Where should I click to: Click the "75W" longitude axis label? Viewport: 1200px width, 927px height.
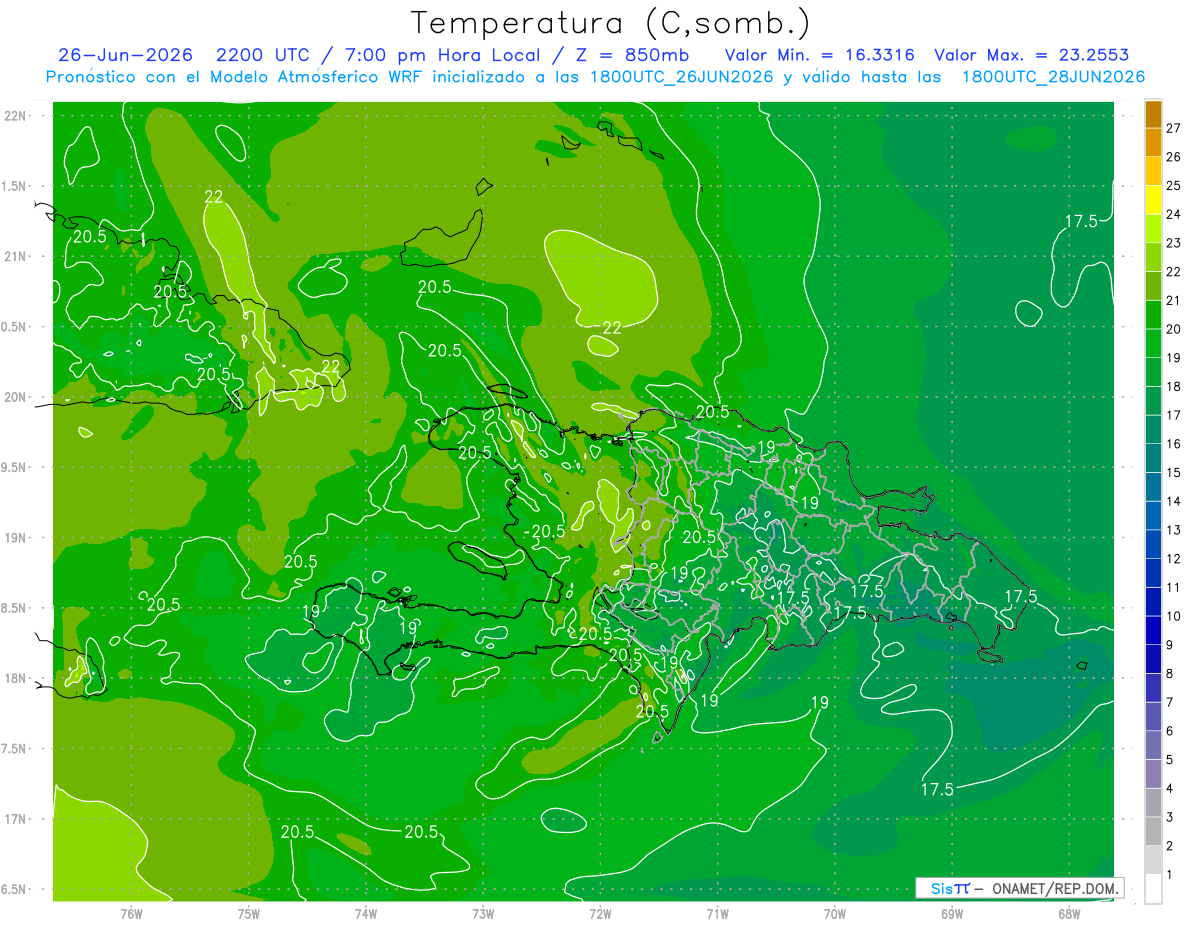(249, 914)
